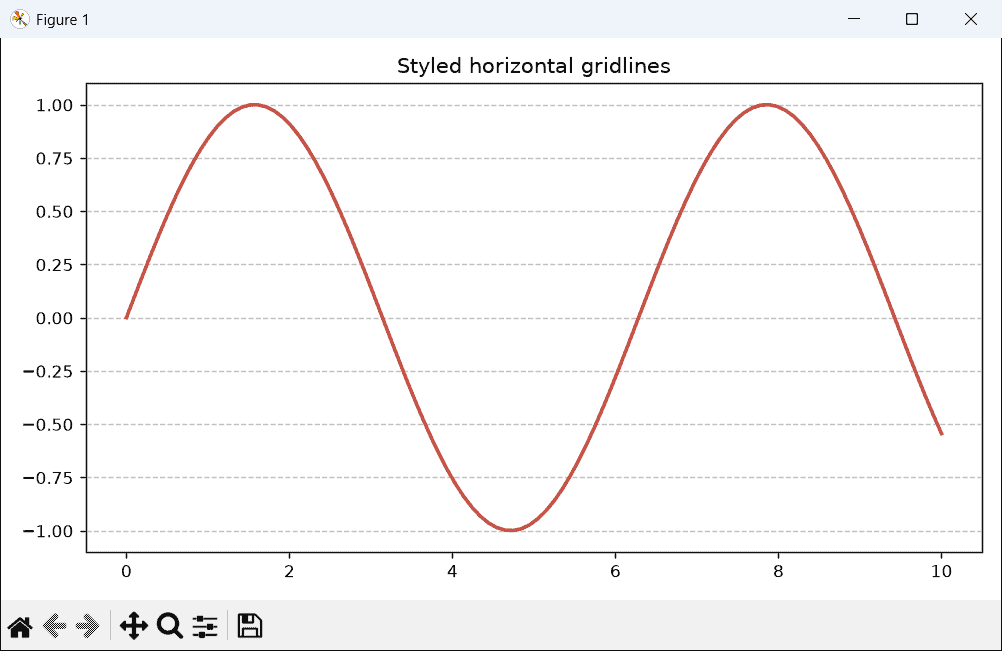
Task: Minimize the Figure 1 window
Action: point(854,19)
